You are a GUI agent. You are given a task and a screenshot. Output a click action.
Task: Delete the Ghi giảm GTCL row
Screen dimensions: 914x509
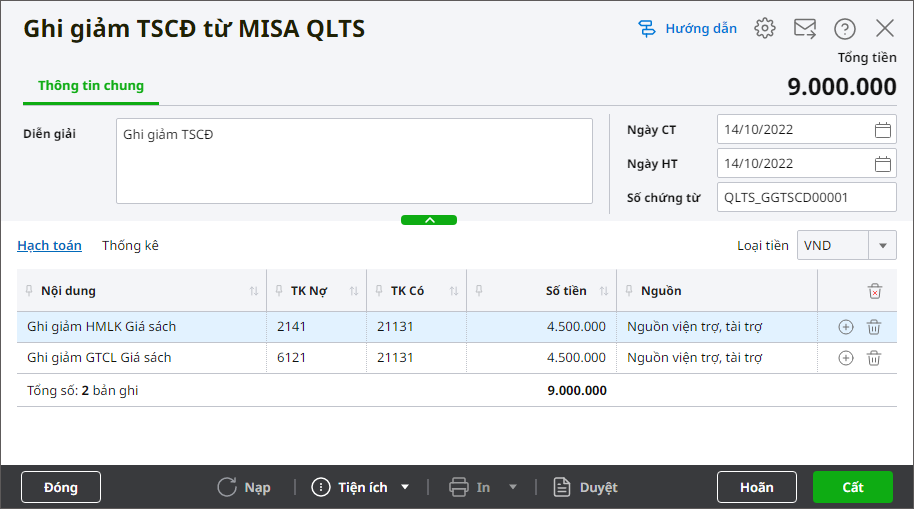pos(874,358)
